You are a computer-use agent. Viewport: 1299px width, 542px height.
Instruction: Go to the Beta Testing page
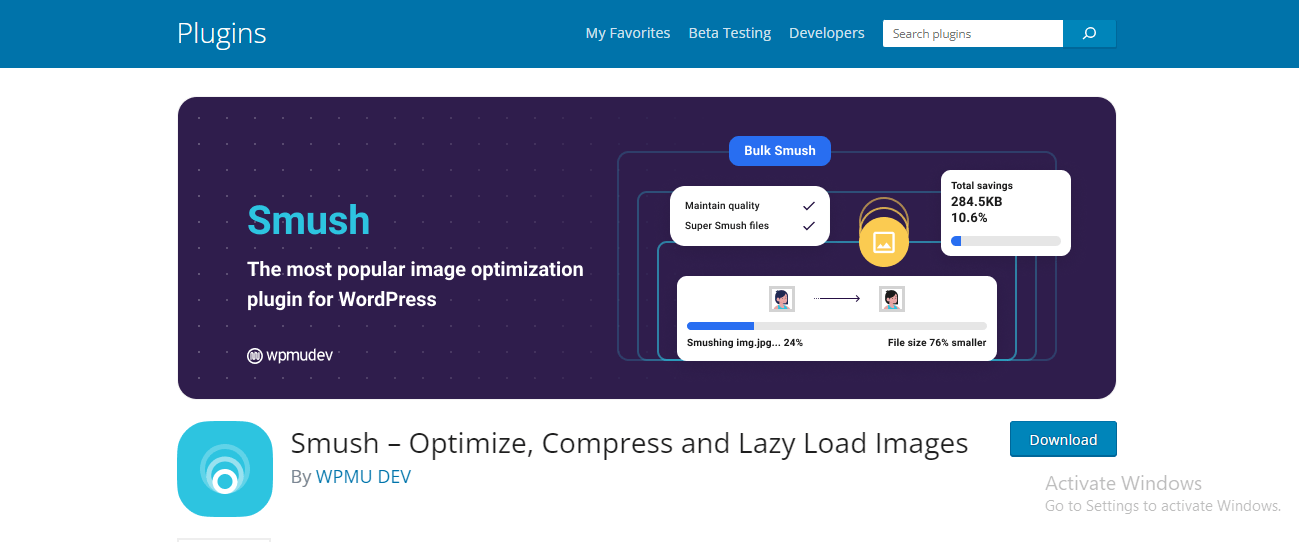point(729,33)
